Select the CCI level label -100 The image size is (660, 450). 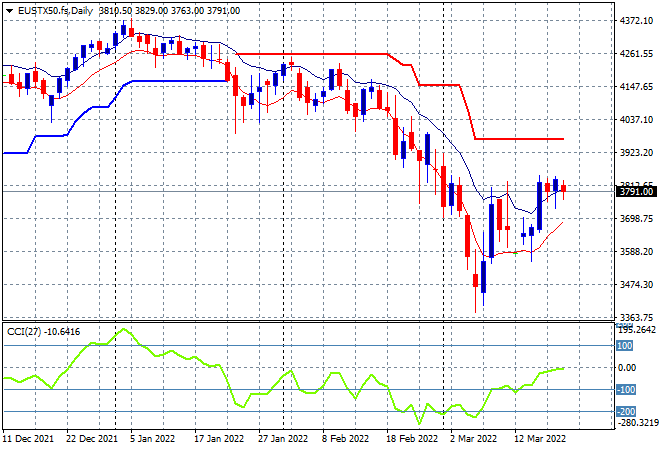click(626, 389)
